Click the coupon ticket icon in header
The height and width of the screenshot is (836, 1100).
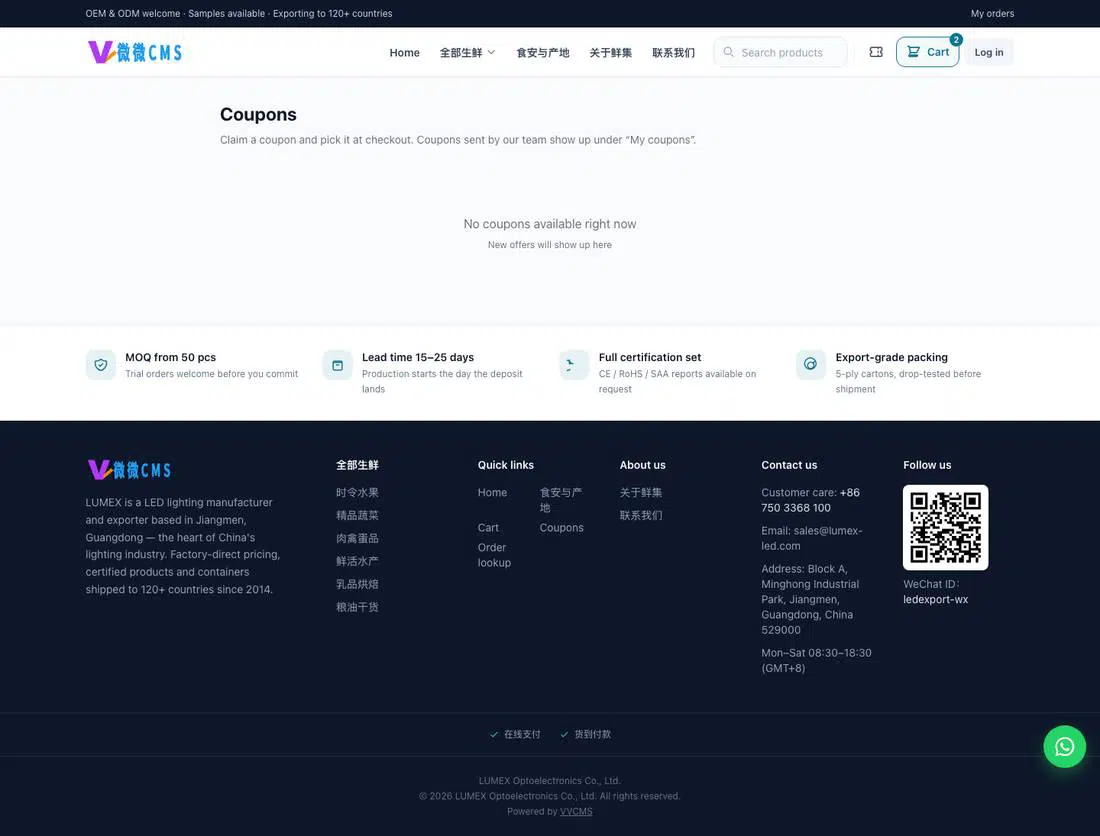coord(876,52)
